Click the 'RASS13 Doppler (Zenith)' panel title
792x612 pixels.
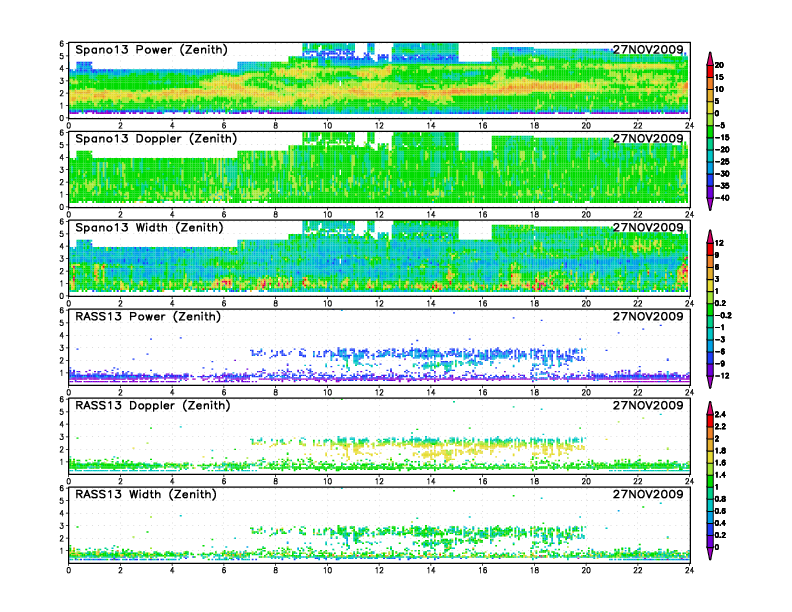(153, 405)
